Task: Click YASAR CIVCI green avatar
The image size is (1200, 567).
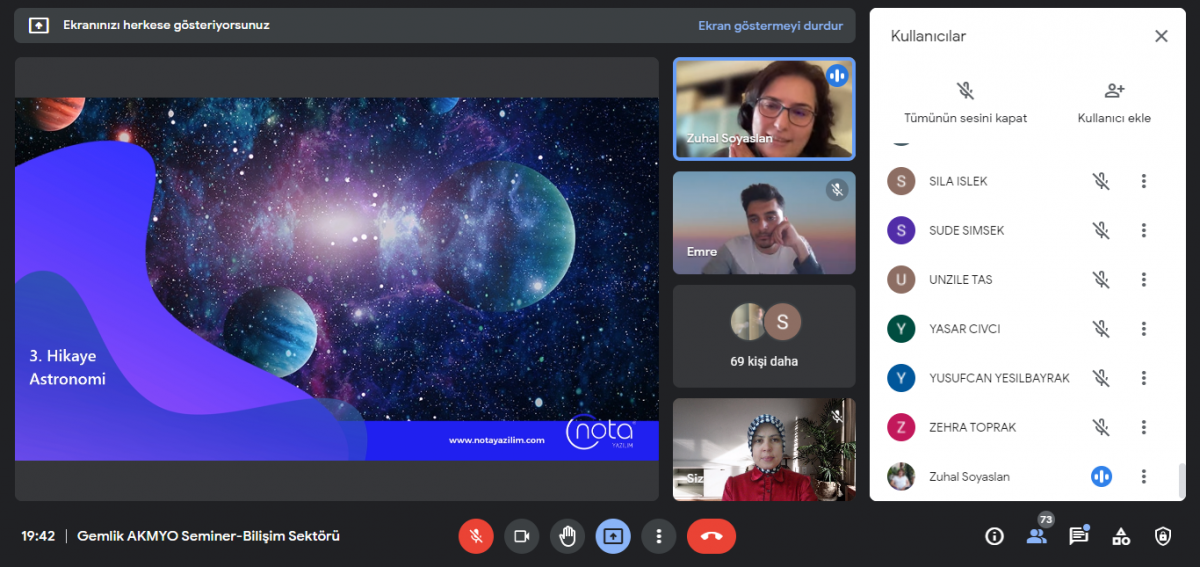Action: (x=901, y=328)
